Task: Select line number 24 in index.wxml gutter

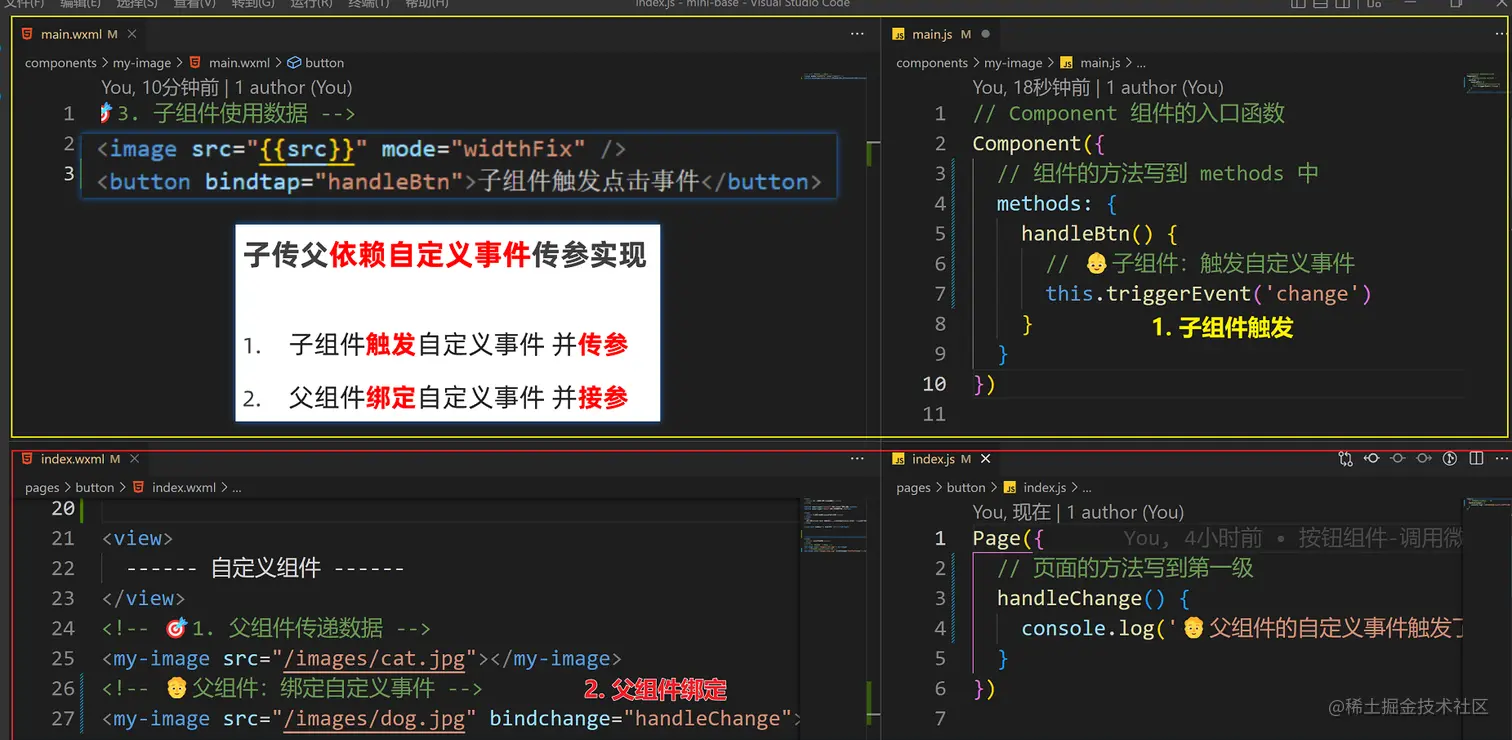Action: (63, 629)
